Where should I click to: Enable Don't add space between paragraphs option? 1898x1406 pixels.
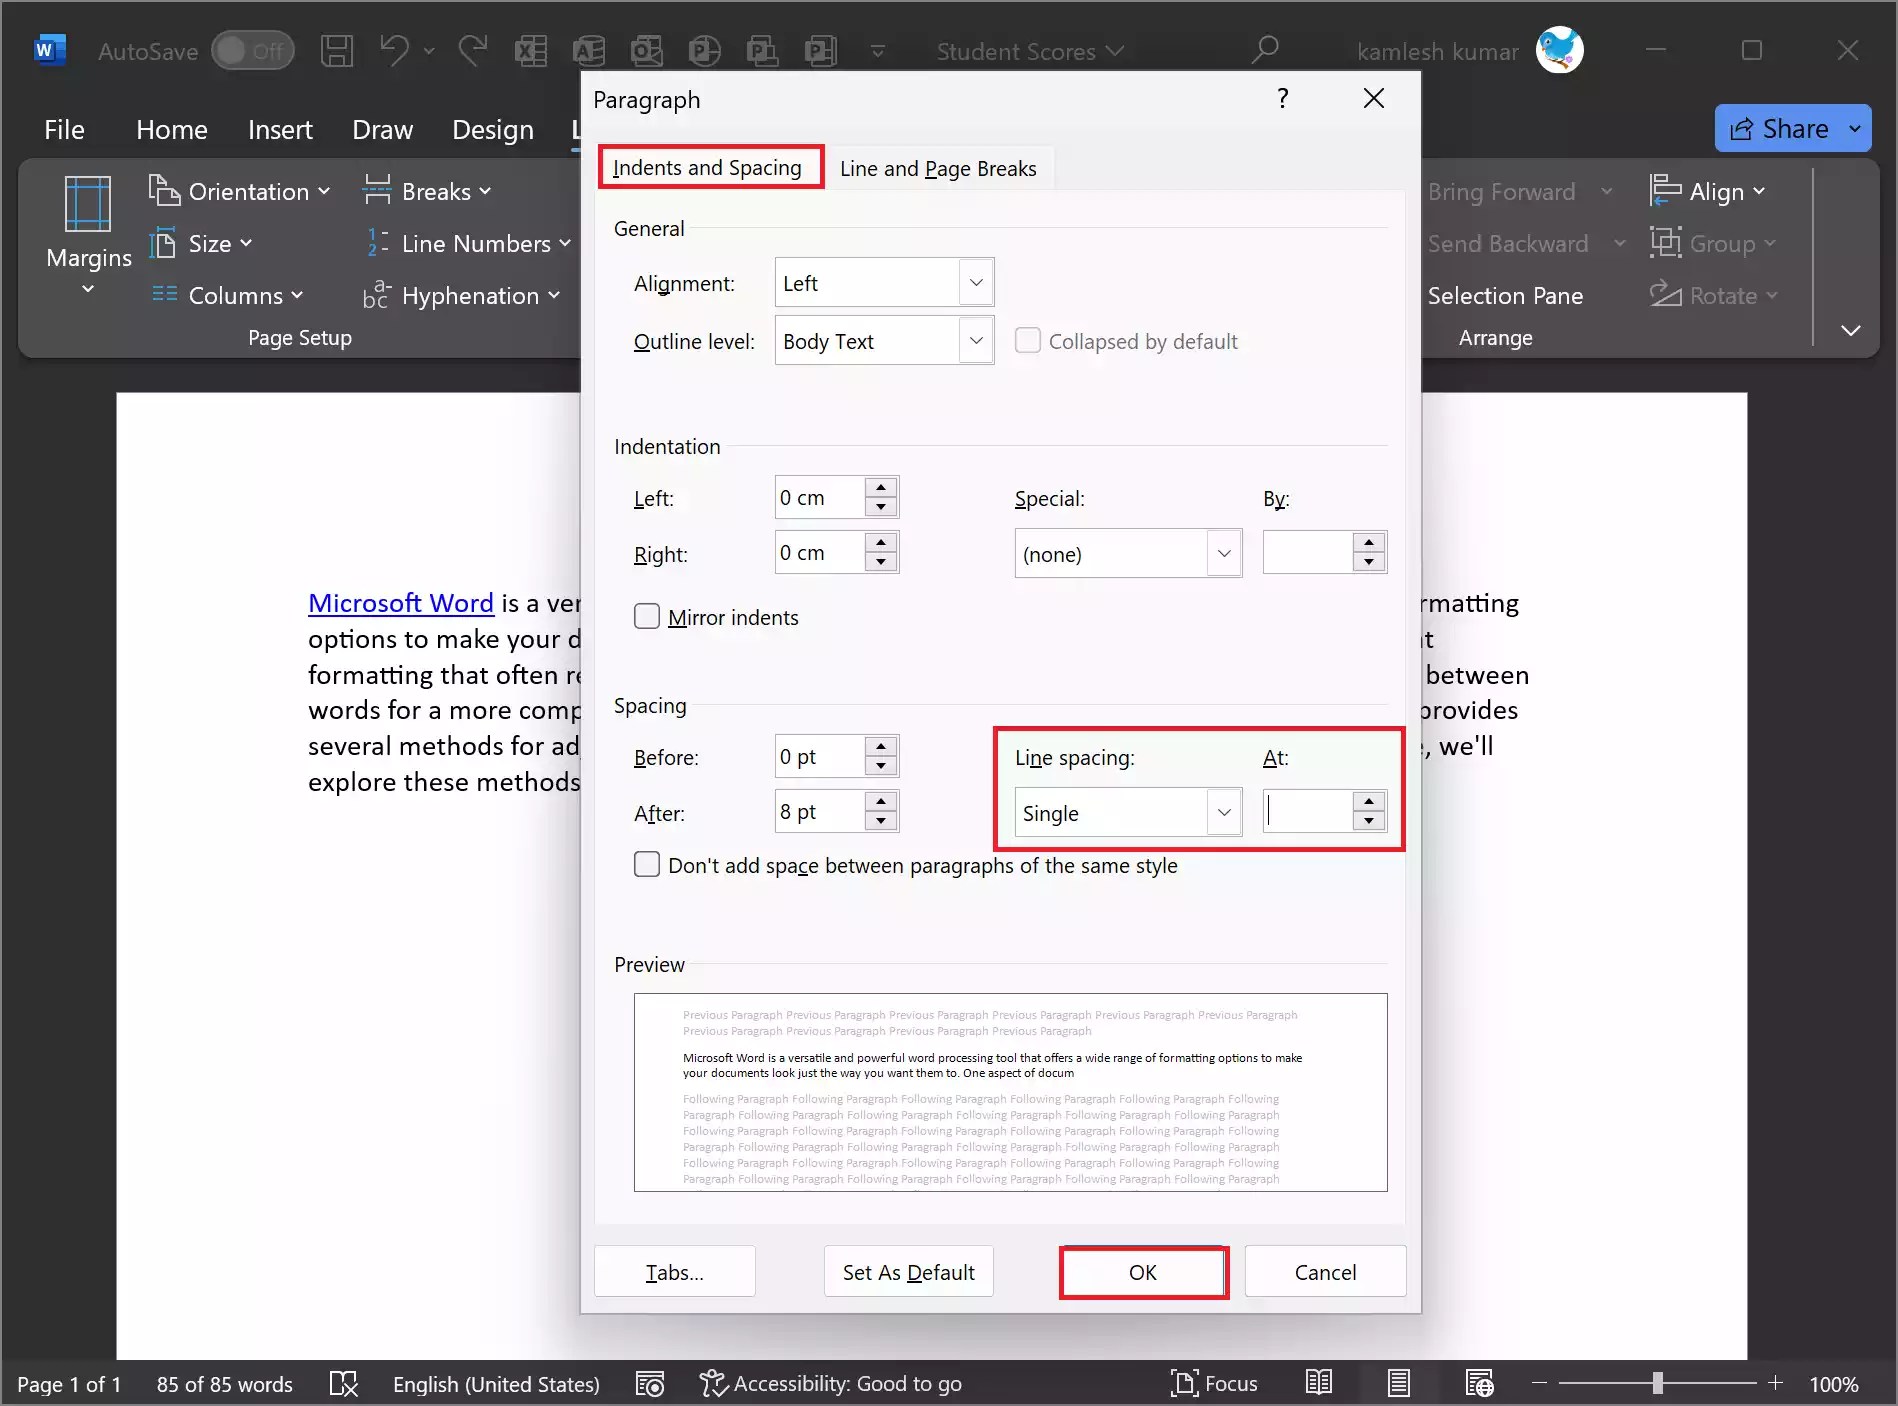(646, 864)
